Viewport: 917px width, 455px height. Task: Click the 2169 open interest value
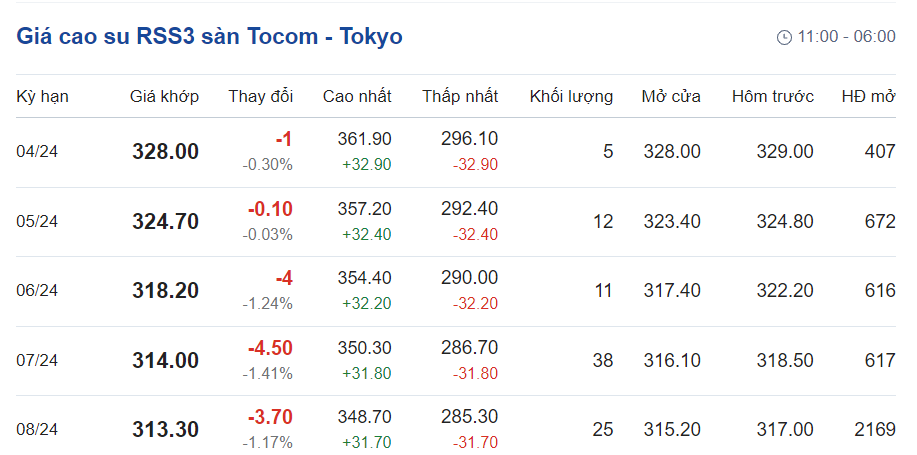point(875,430)
